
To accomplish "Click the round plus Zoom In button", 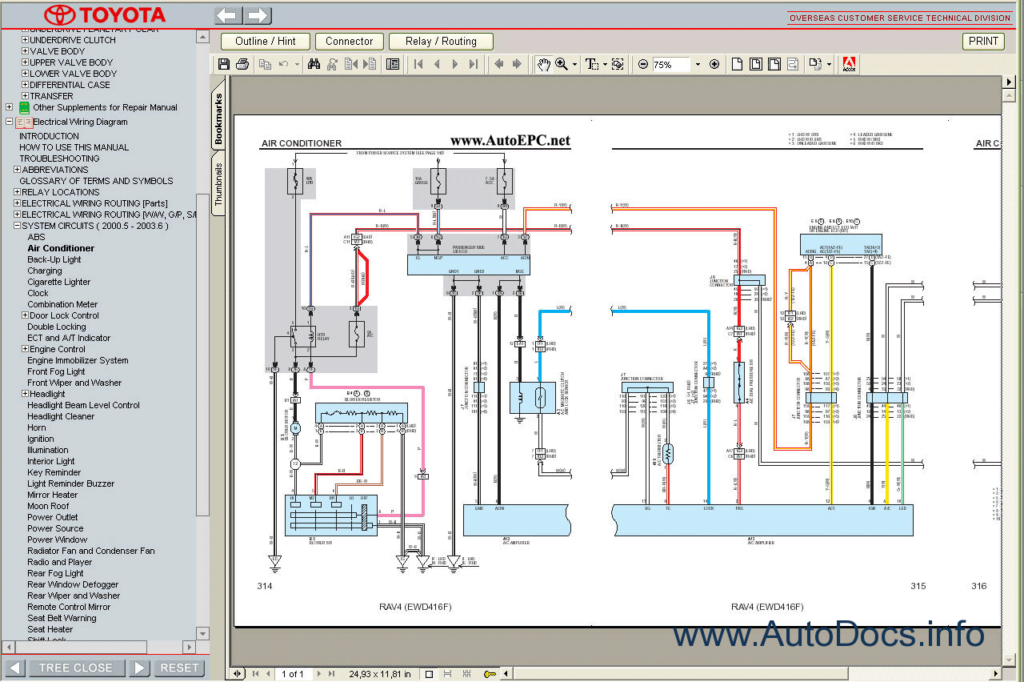I will [714, 64].
